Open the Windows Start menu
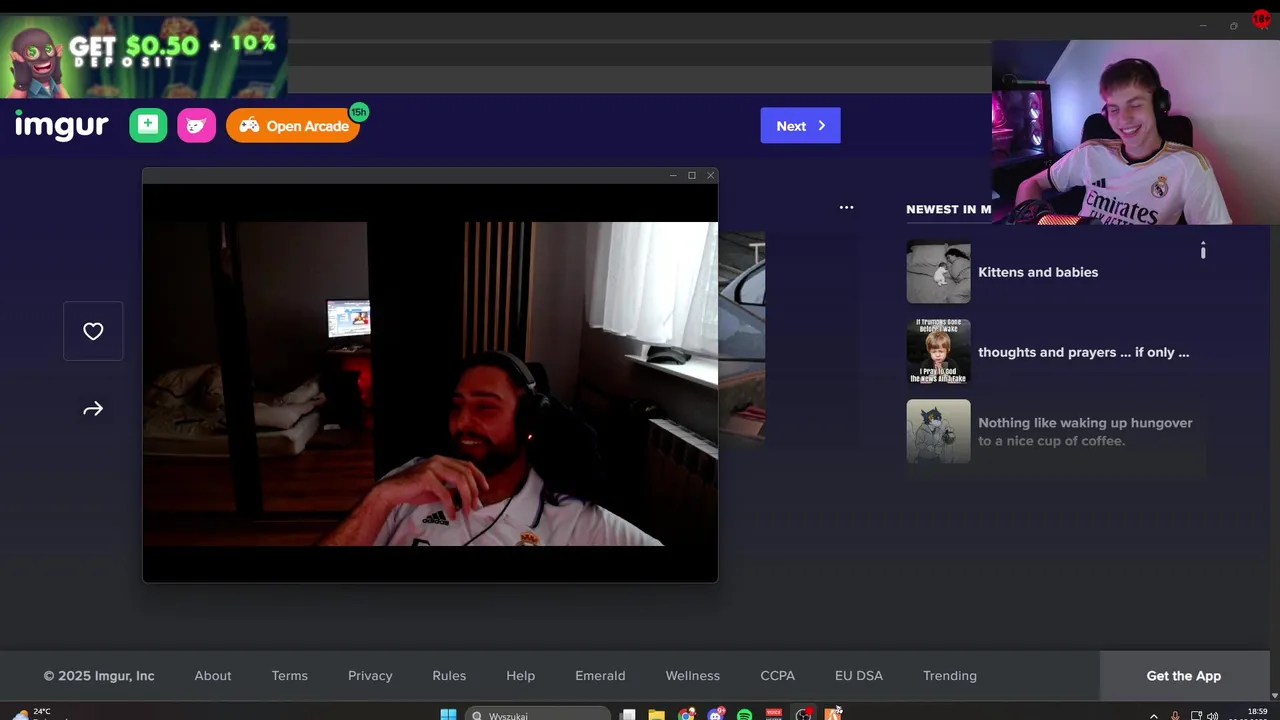The width and height of the screenshot is (1280, 720). click(448, 715)
